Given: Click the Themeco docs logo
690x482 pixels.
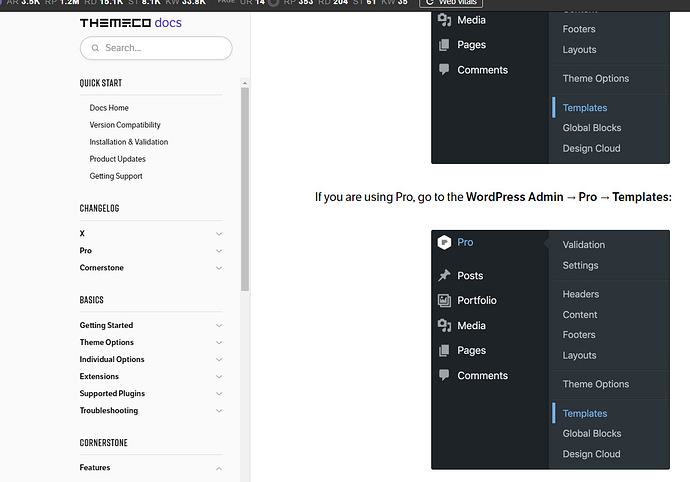Looking at the screenshot, I should tap(130, 22).
